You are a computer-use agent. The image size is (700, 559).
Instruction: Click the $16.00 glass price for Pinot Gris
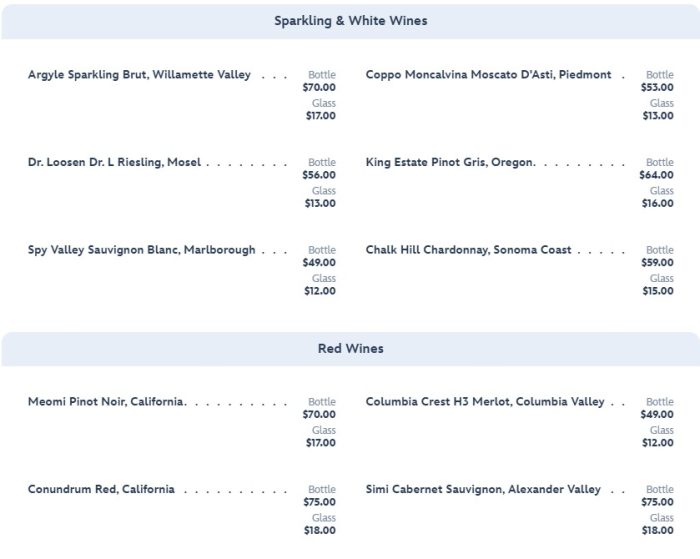[x=658, y=204]
